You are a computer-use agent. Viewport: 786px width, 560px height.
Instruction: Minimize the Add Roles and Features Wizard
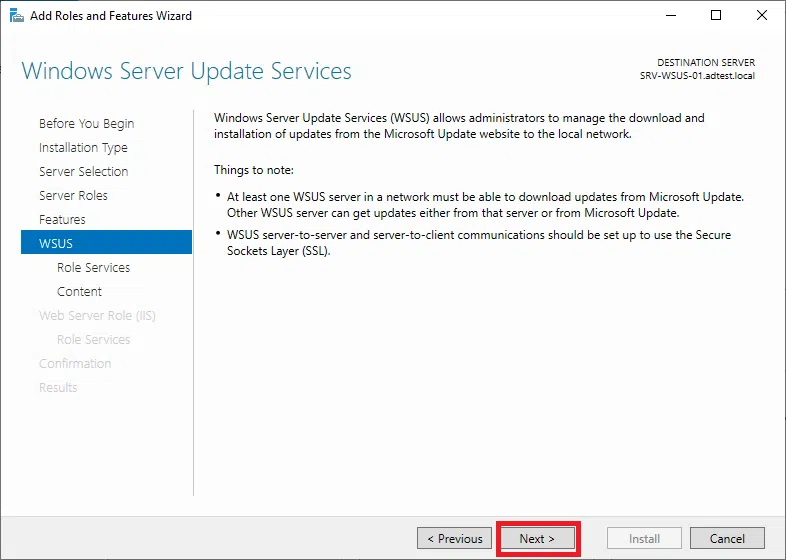[670, 16]
